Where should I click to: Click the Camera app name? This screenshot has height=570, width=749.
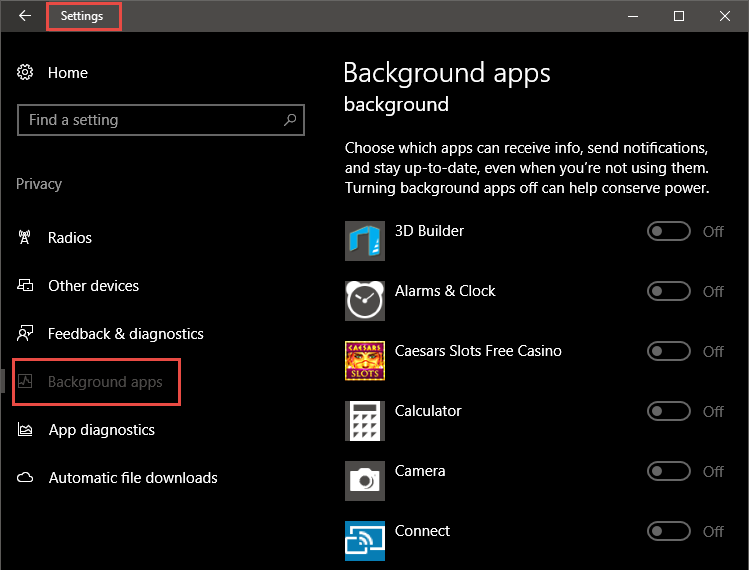tap(420, 471)
